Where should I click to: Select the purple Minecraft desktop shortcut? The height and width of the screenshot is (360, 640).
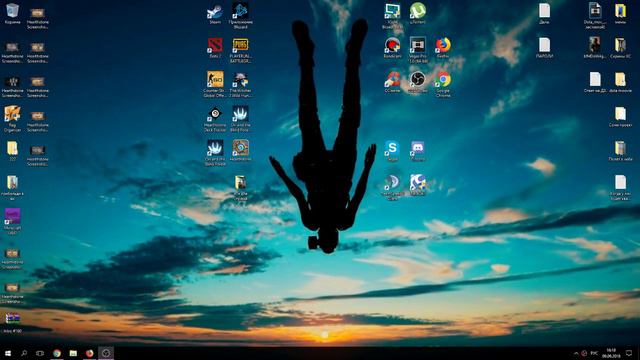pyautogui.click(x=12, y=221)
